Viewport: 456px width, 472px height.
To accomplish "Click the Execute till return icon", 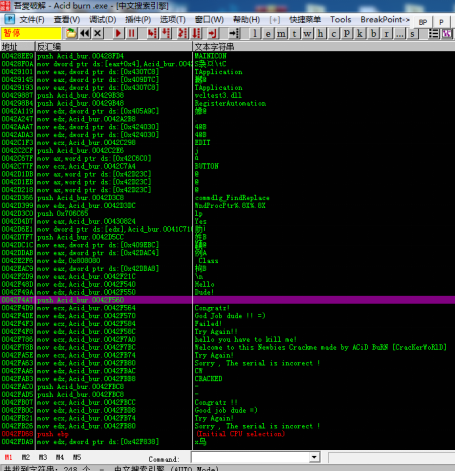I will tap(212, 33).
